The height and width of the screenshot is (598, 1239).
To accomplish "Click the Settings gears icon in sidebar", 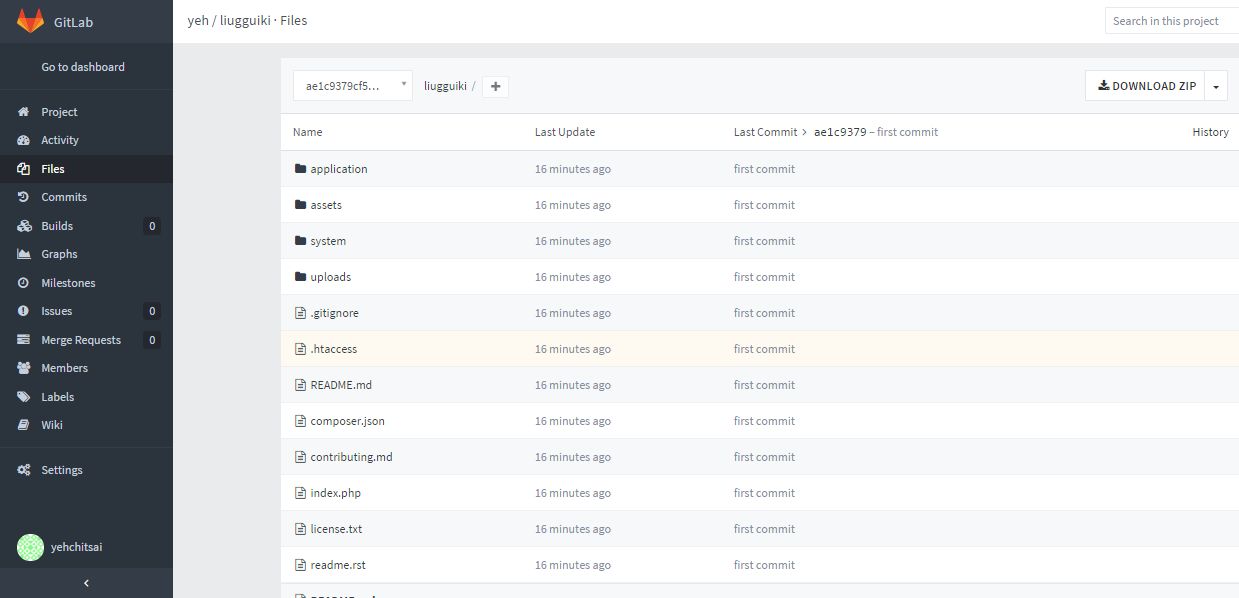I will click(x=24, y=470).
